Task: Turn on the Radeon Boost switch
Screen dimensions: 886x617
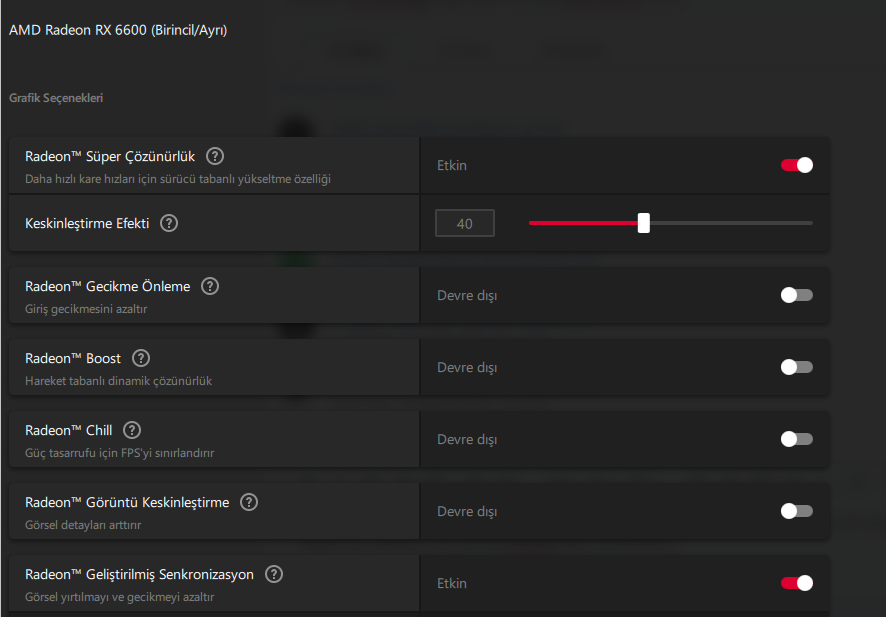Action: pyautogui.click(x=797, y=367)
